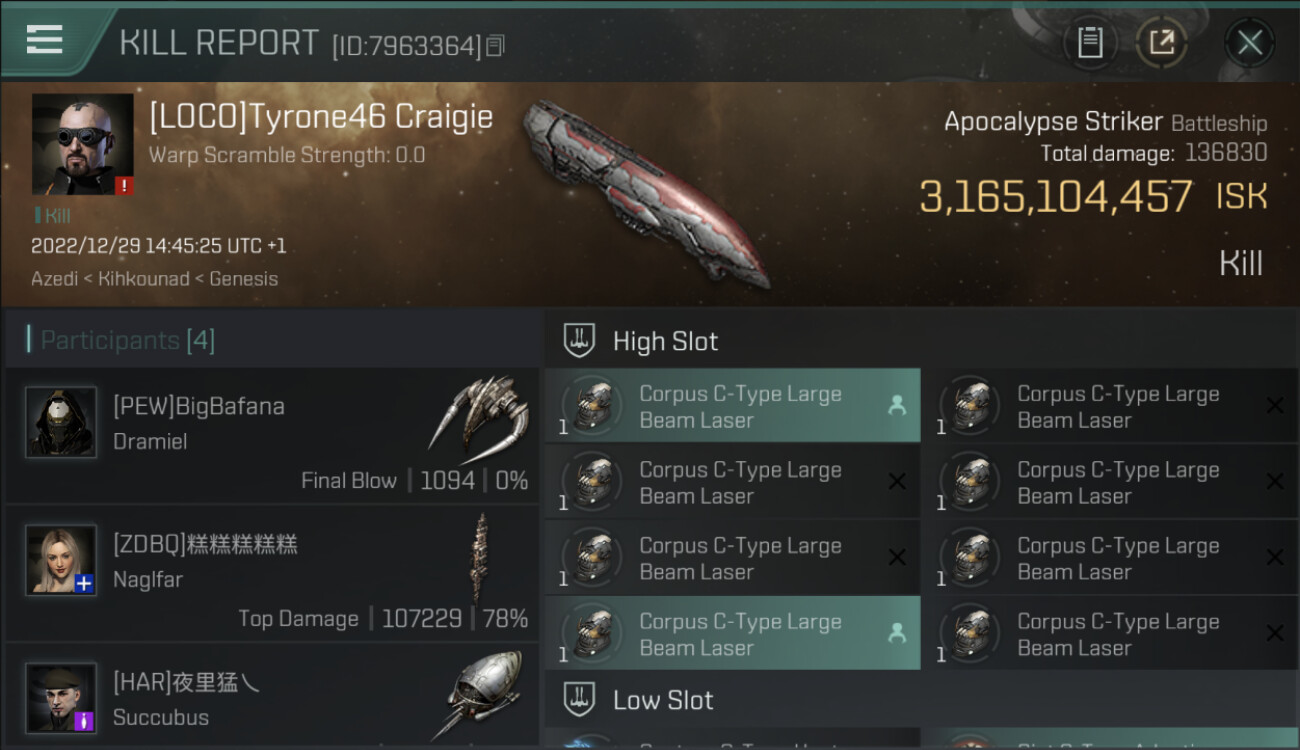Open the HAR Succubus participant entry
The height and width of the screenshot is (750, 1300).
pos(272,696)
